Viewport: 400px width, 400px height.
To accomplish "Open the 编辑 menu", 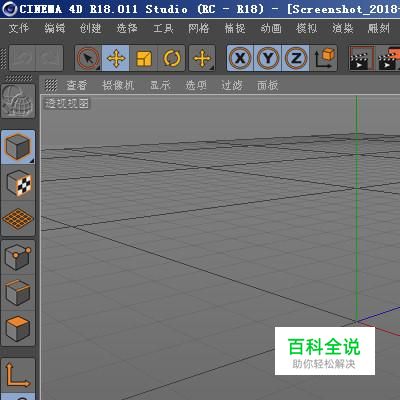I will pyautogui.click(x=55, y=29).
